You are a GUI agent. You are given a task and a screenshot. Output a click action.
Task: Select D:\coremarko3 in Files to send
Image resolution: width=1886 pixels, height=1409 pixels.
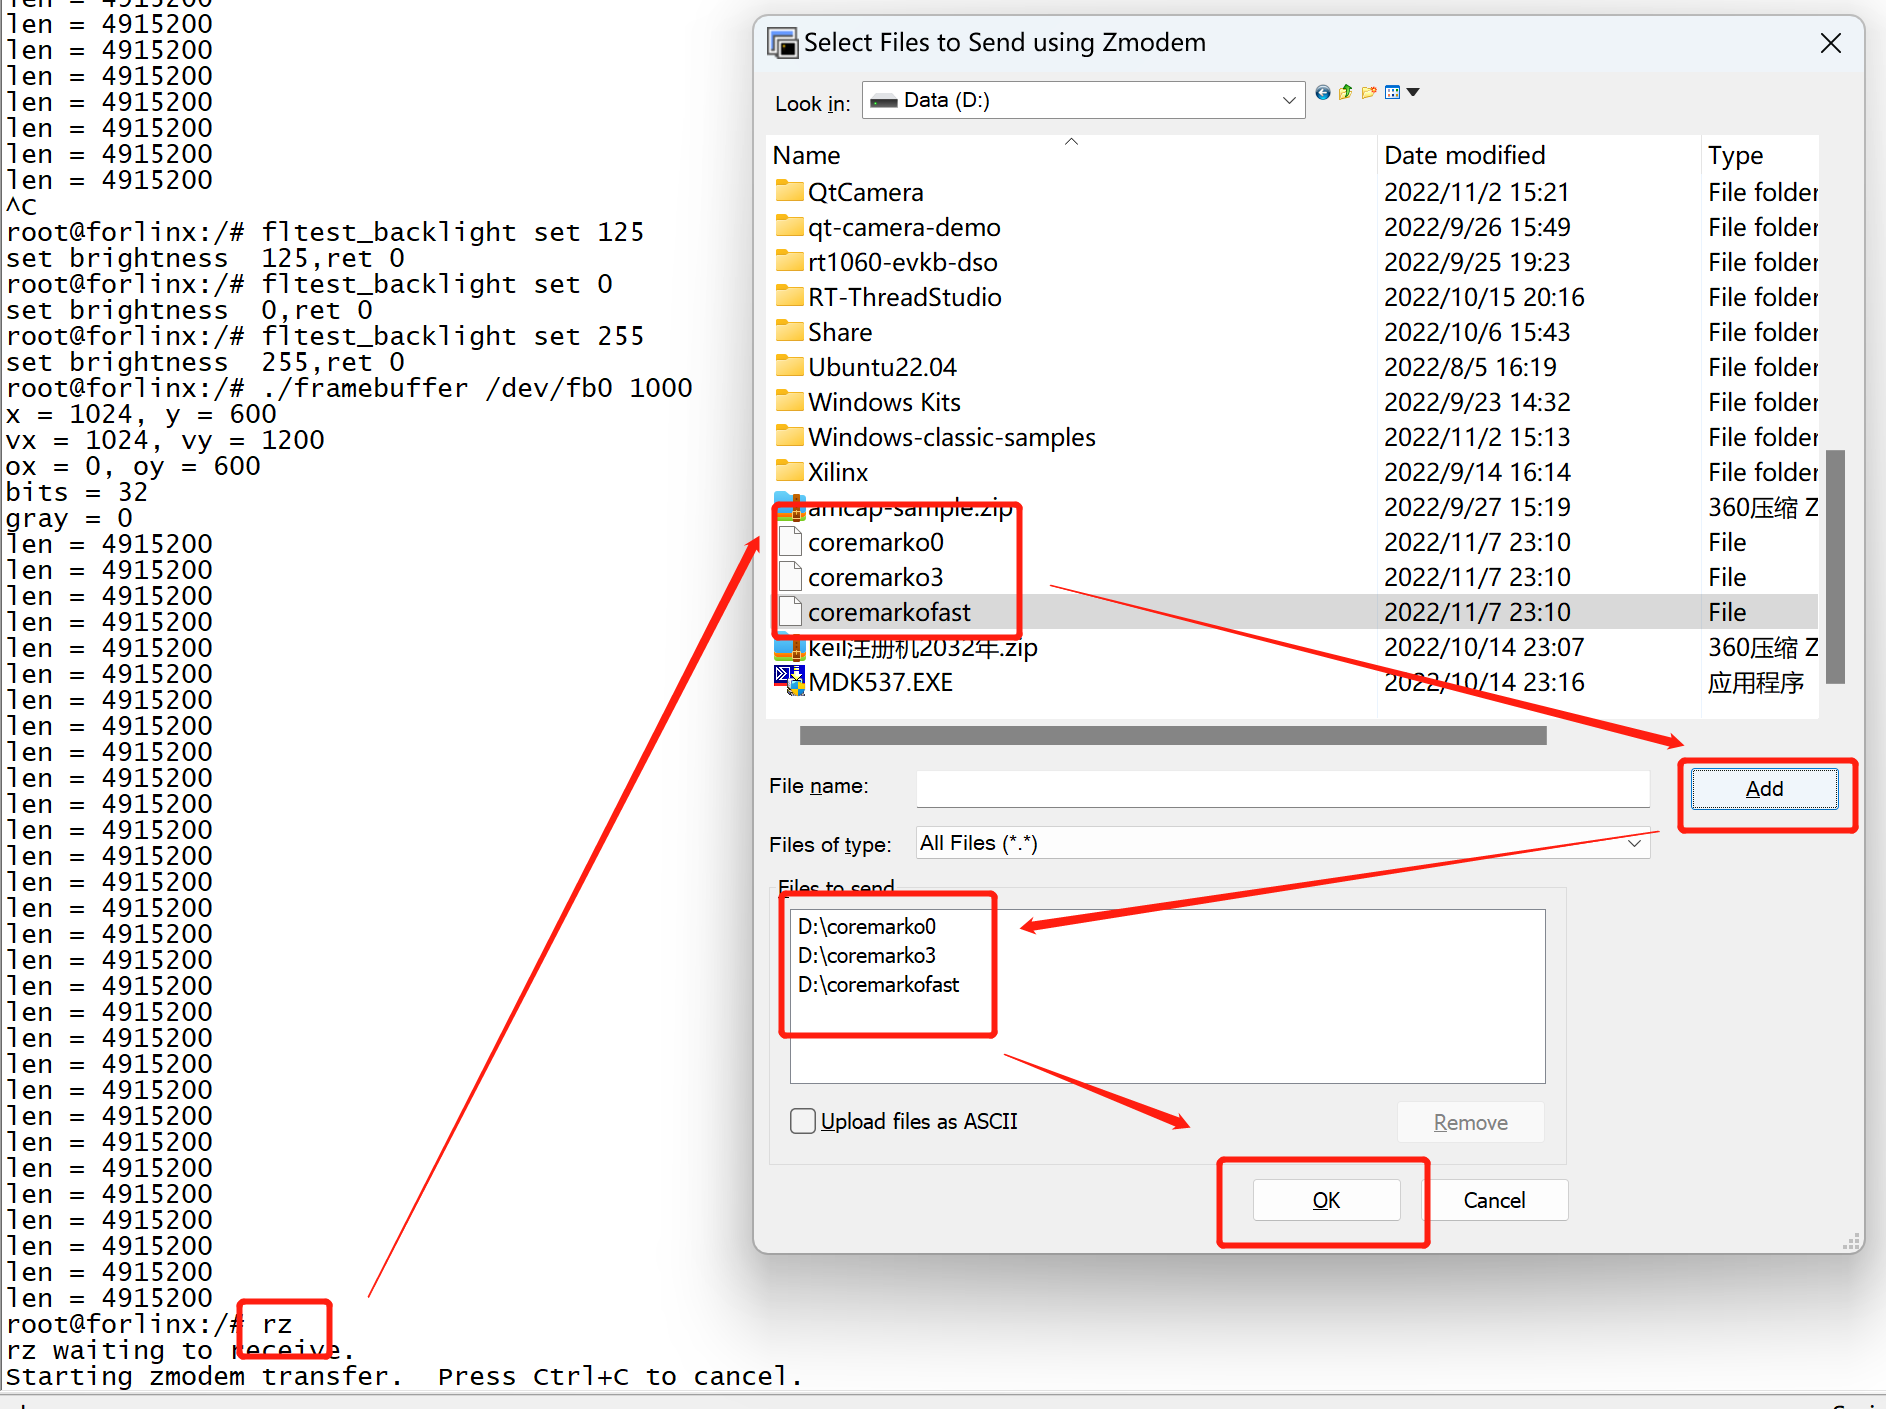[867, 955]
